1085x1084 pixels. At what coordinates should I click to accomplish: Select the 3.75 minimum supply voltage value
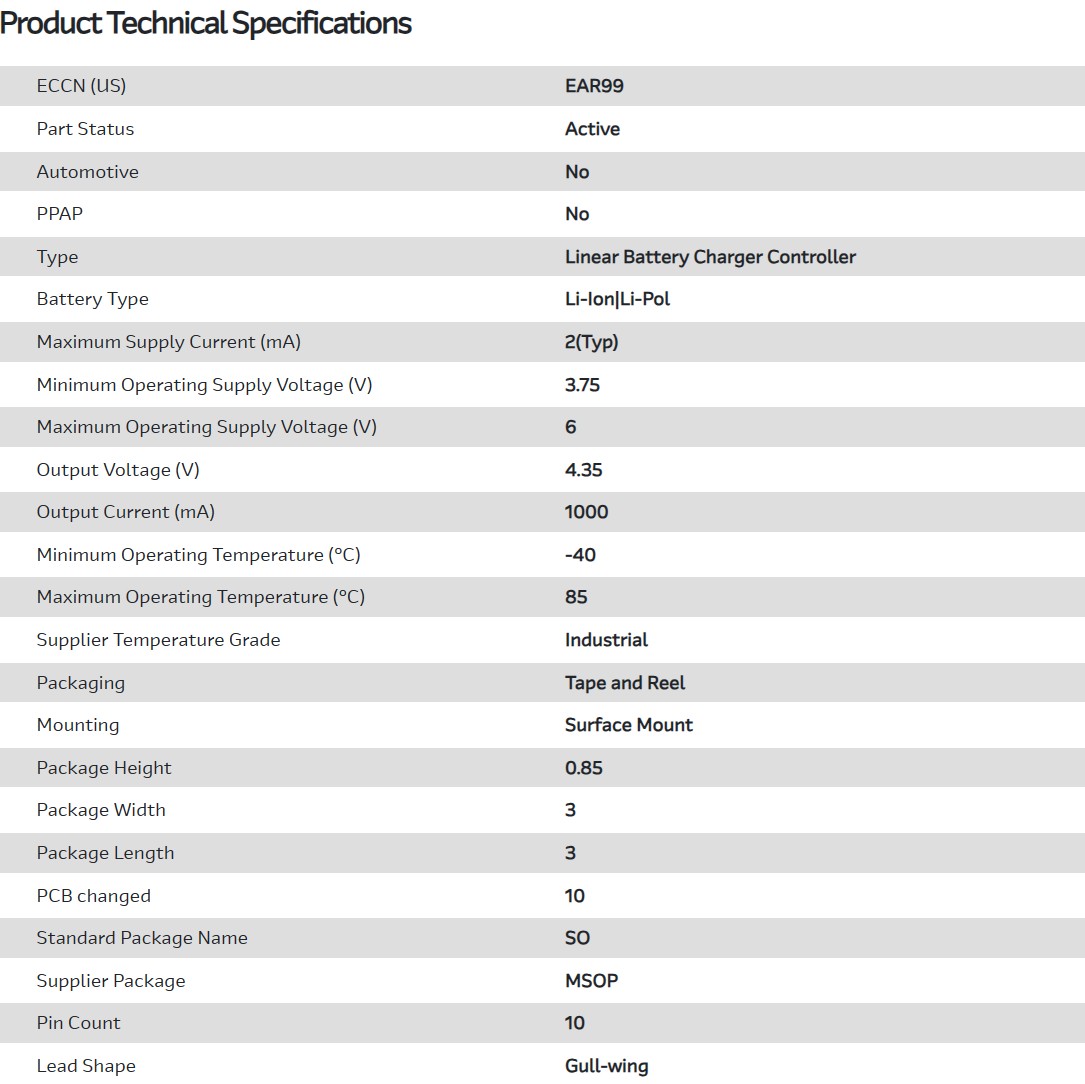pos(582,385)
